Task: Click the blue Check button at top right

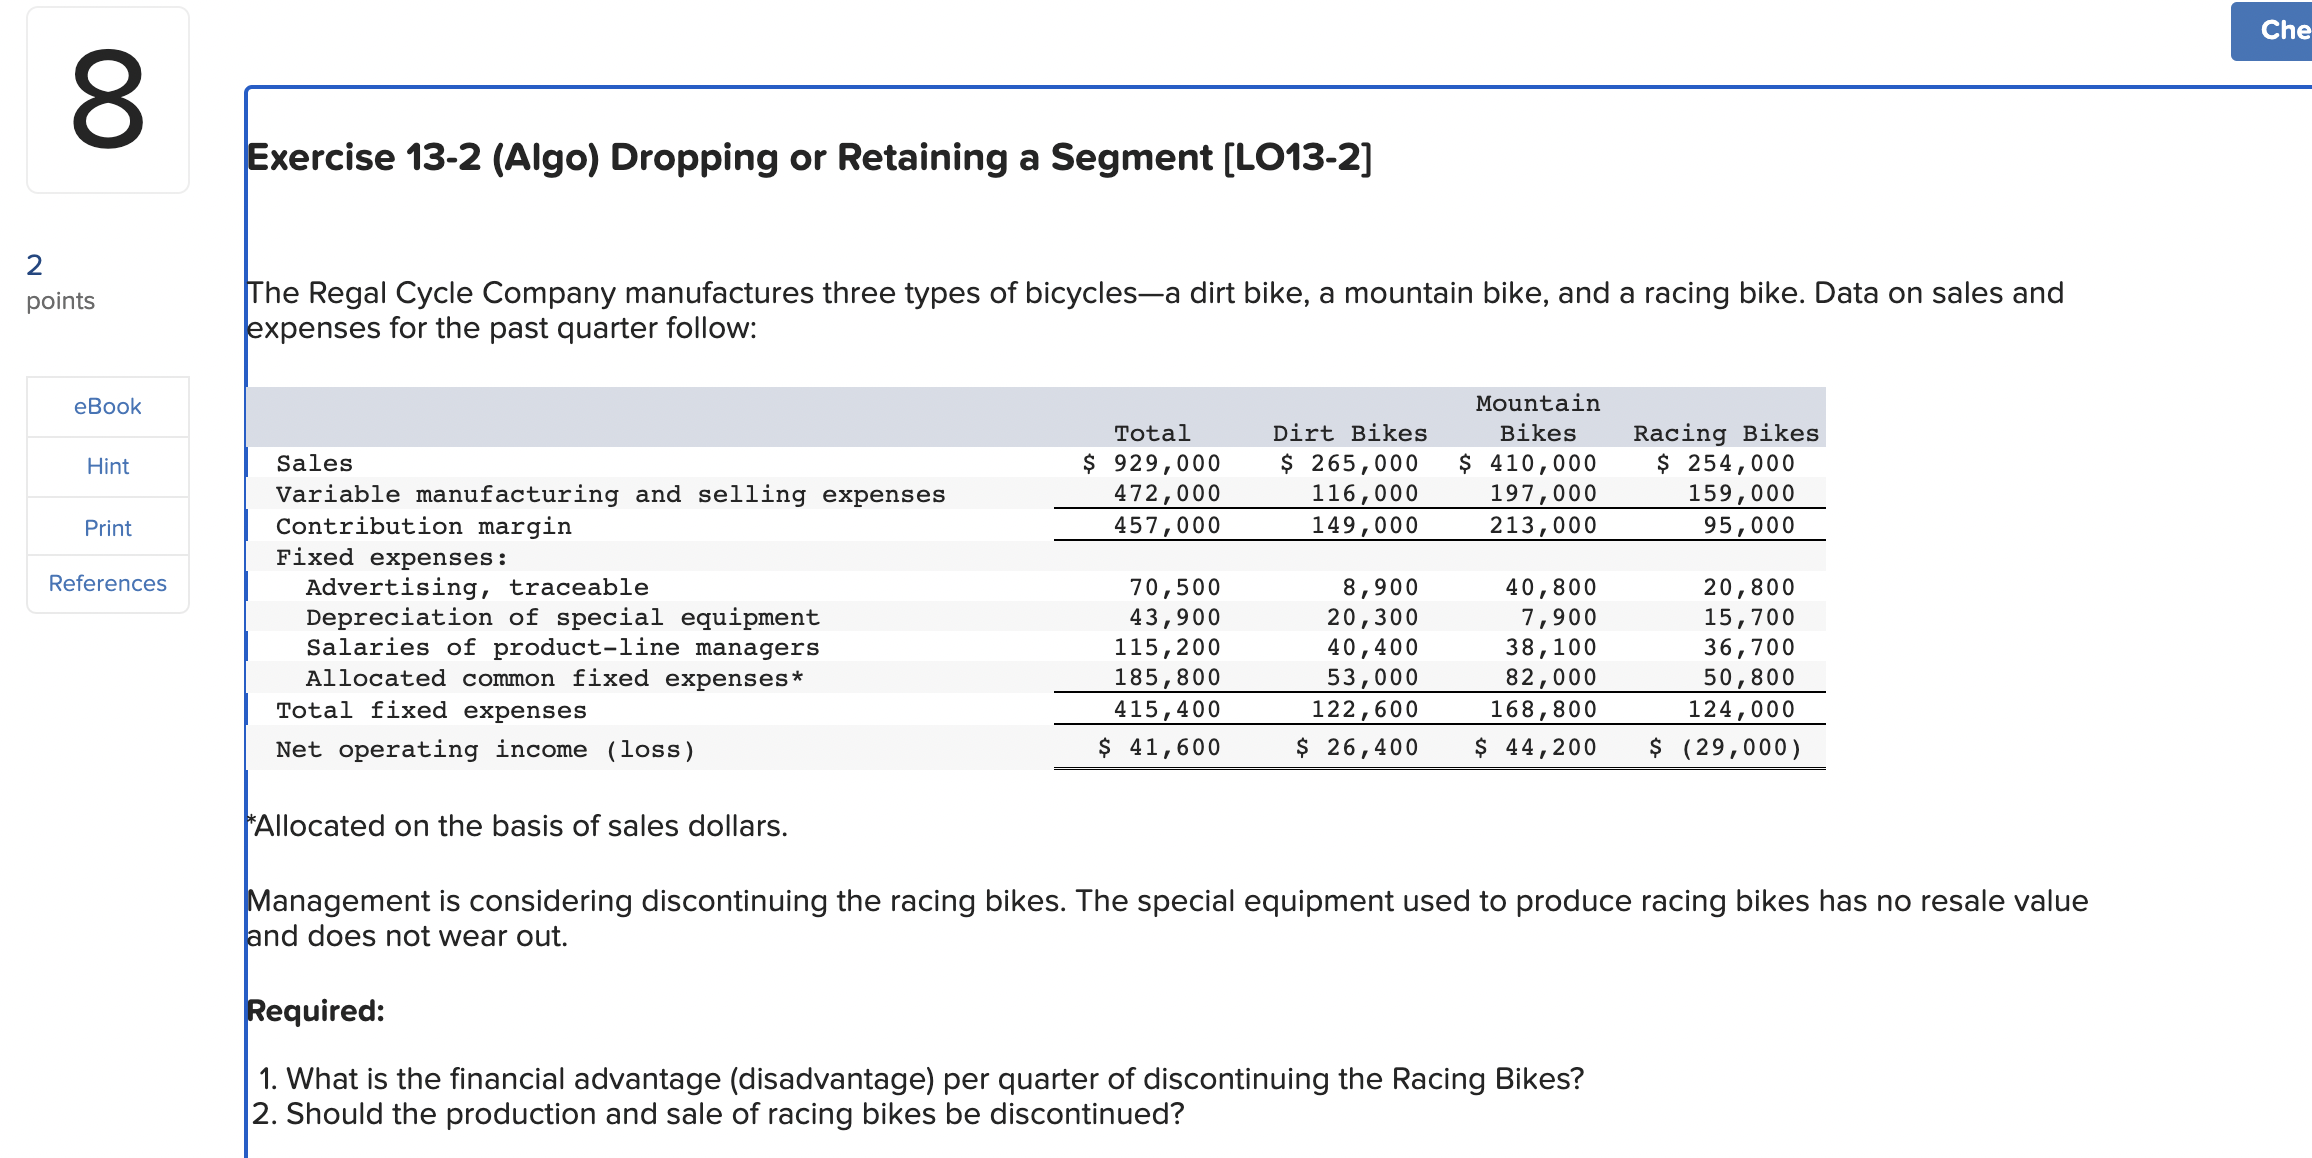Action: tap(2272, 31)
